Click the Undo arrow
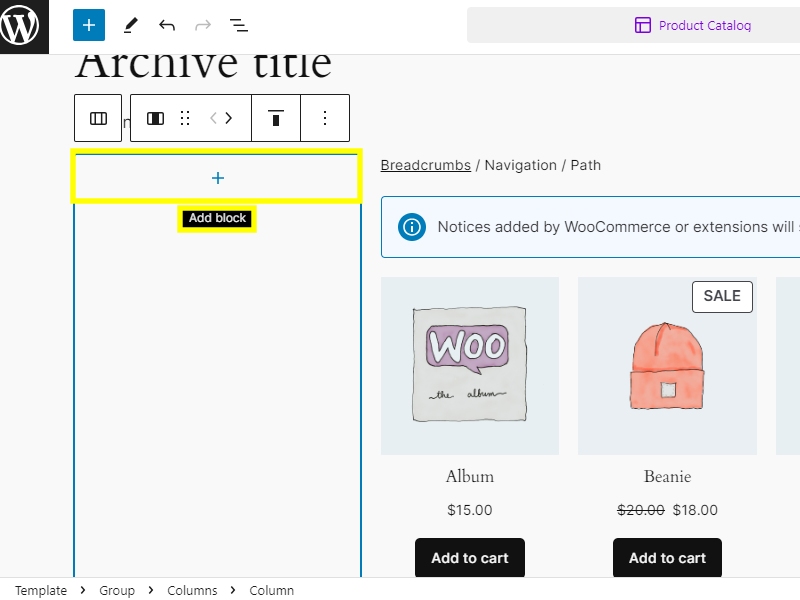Screen dimensions: 800x600 tap(167, 25)
